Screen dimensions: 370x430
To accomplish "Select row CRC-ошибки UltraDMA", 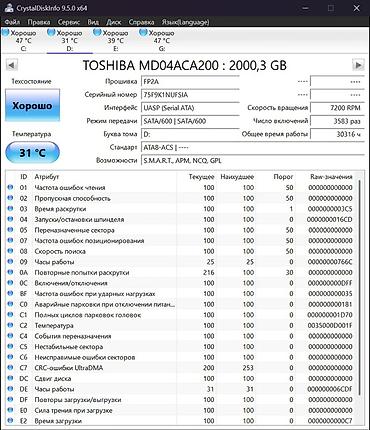I will coord(180,368).
